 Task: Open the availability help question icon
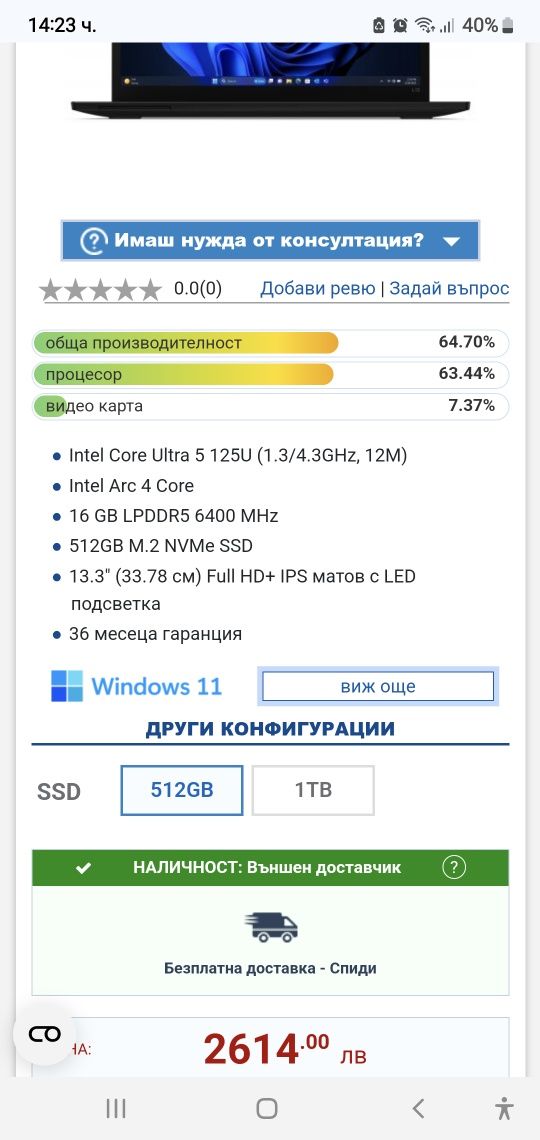coord(454,867)
